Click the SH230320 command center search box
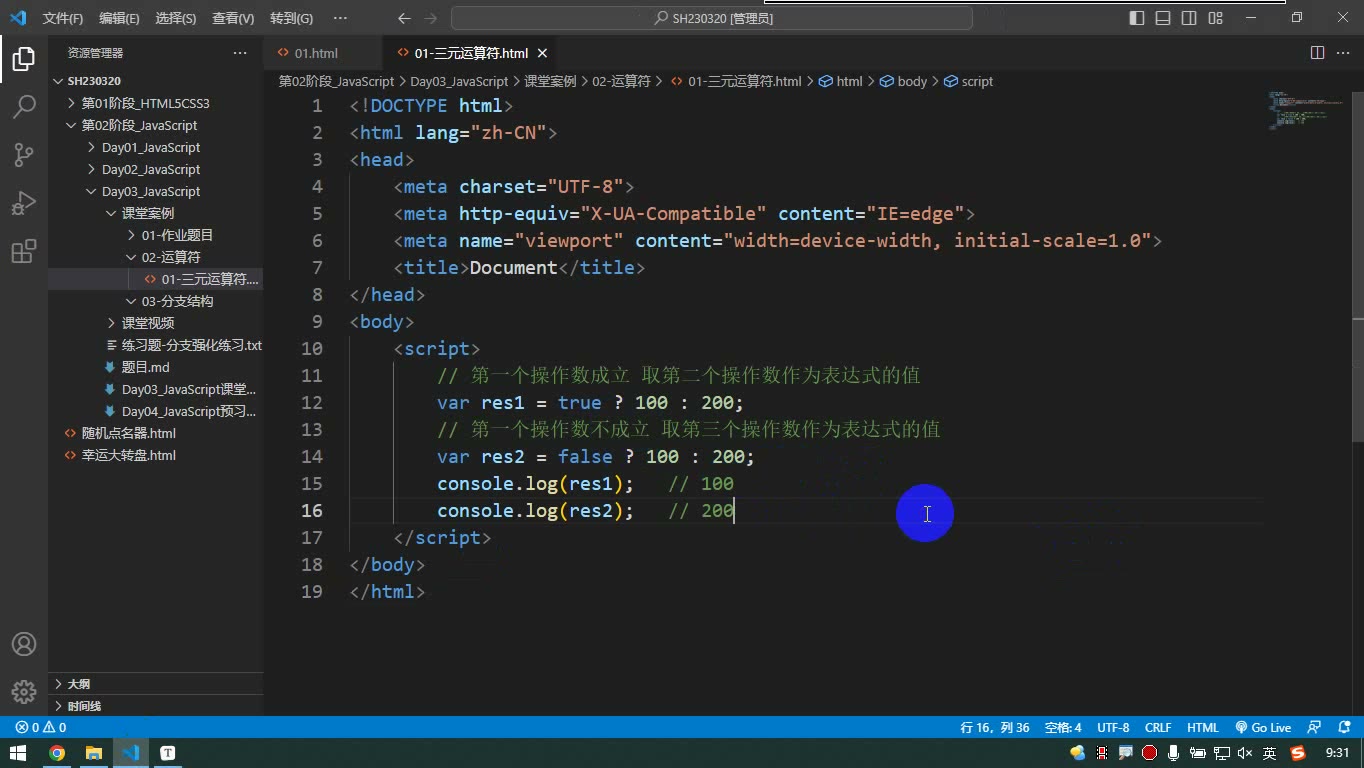 point(712,18)
